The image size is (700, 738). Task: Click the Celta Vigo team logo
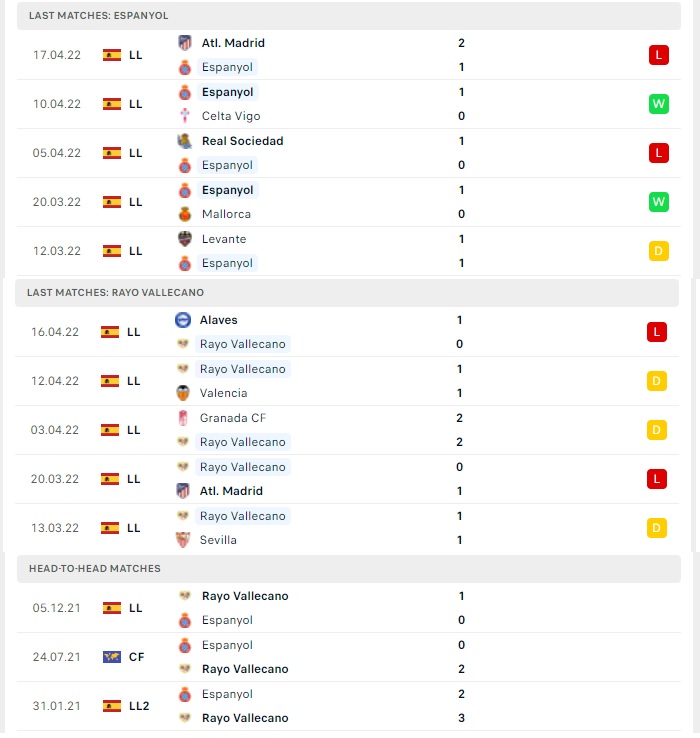click(x=185, y=116)
